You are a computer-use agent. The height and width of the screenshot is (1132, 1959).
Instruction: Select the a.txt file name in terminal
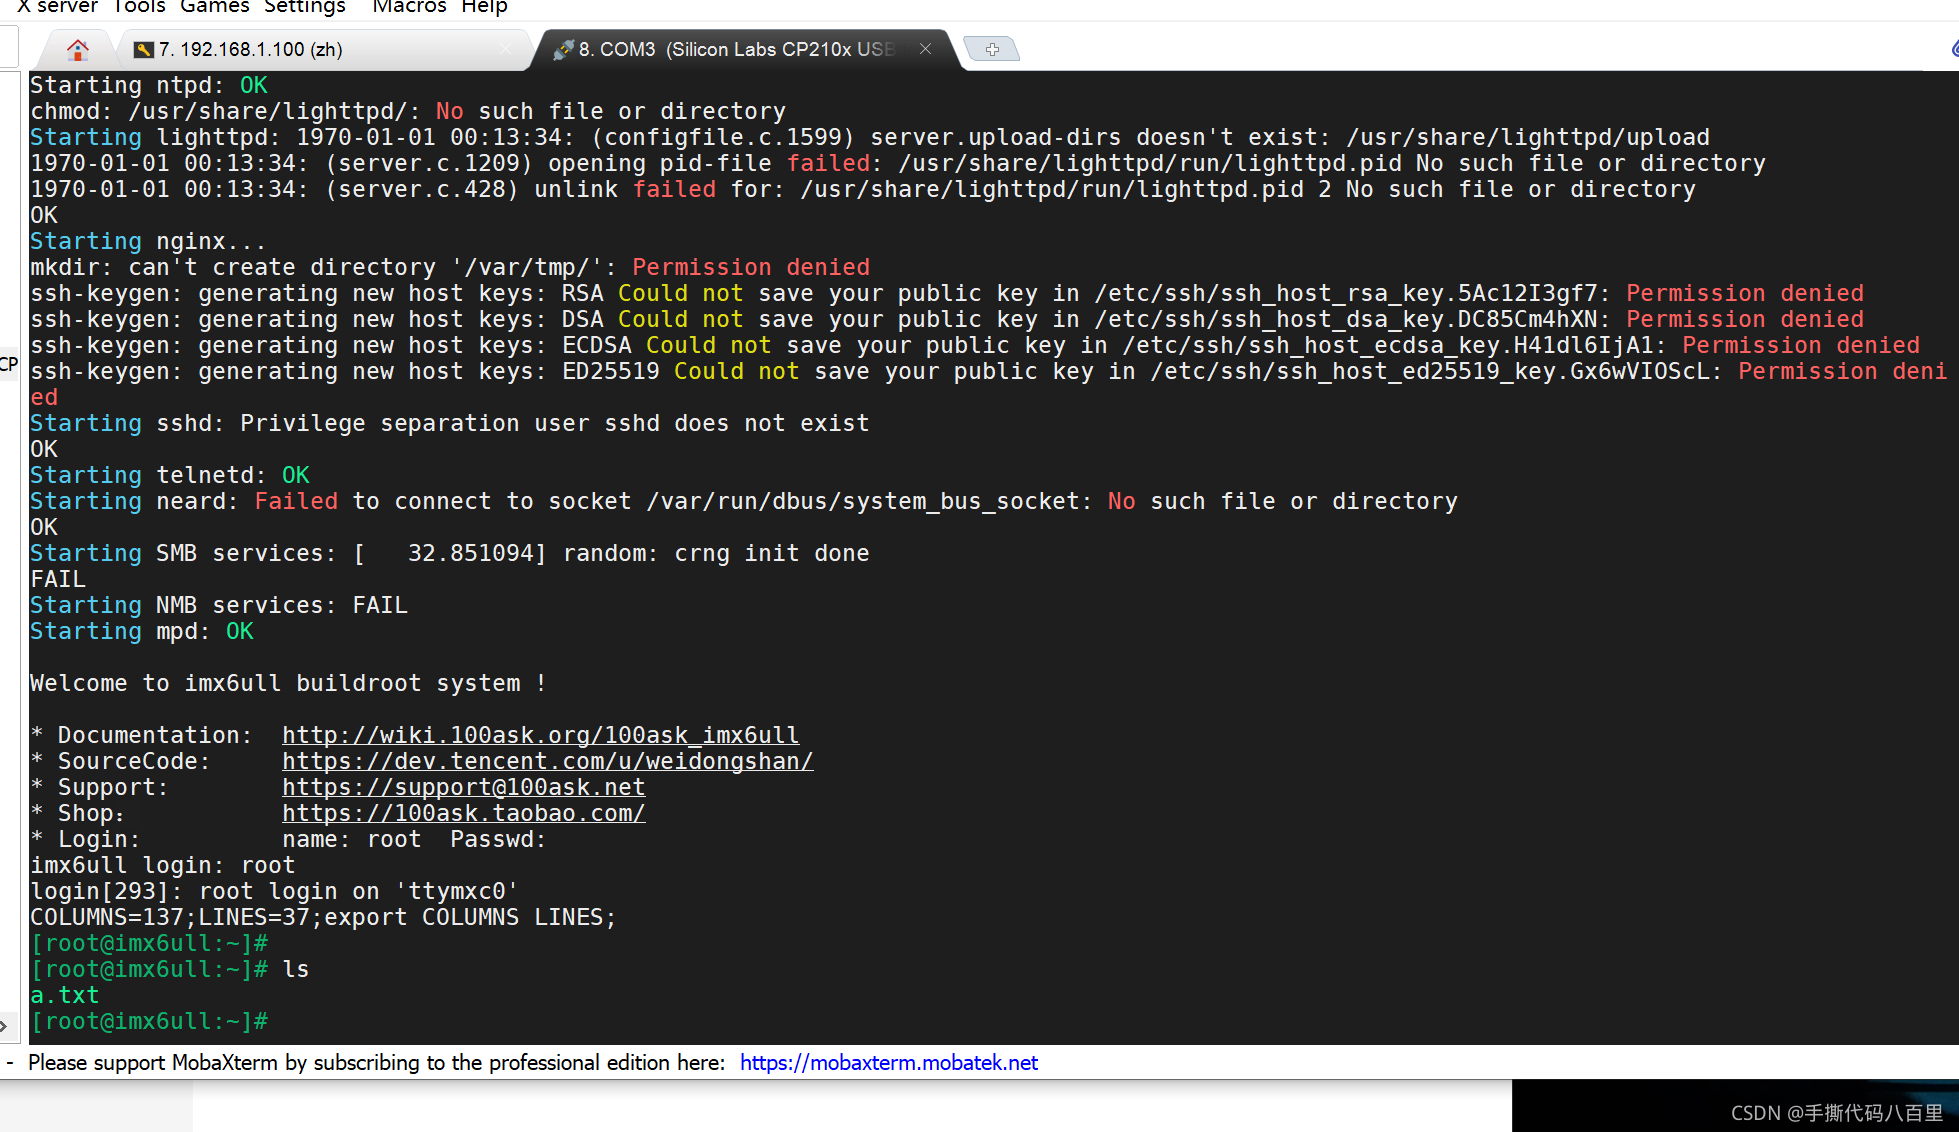64,995
